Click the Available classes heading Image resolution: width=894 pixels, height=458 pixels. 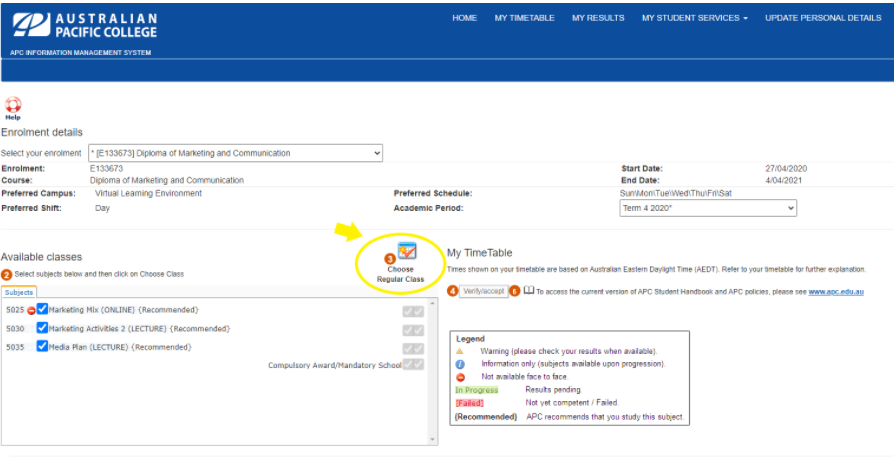click(42, 257)
